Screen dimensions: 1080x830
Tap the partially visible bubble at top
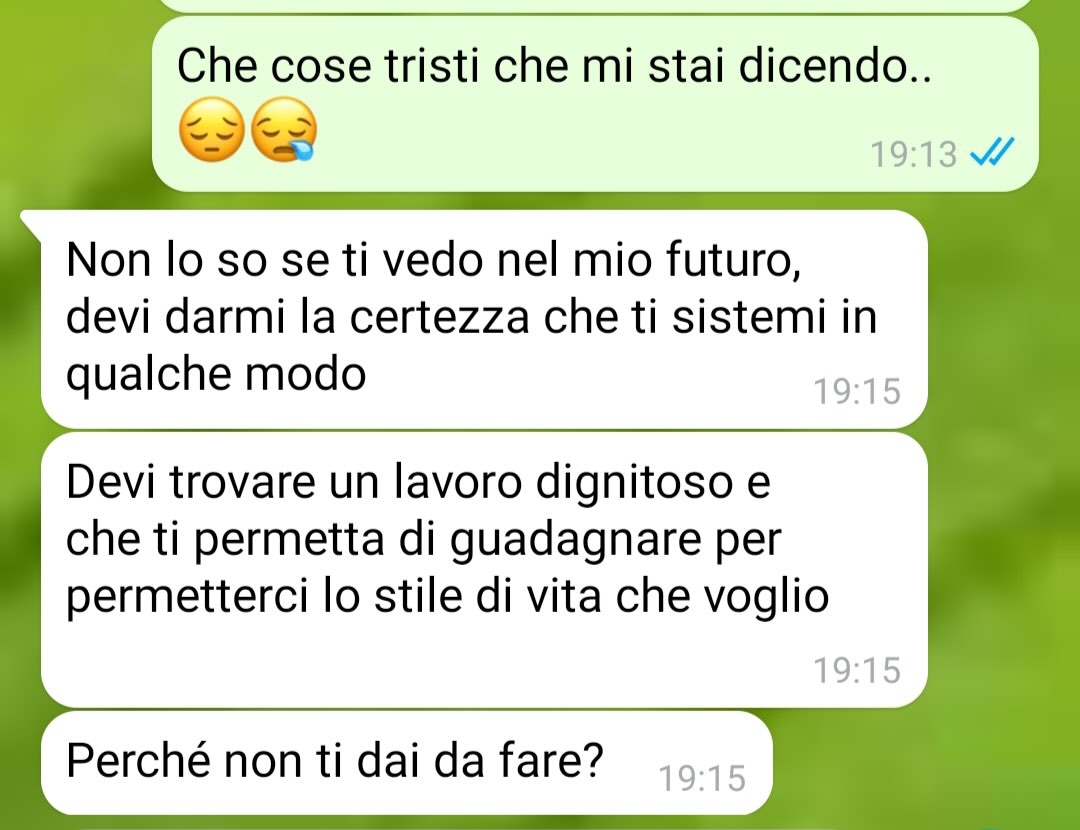click(x=595, y=6)
